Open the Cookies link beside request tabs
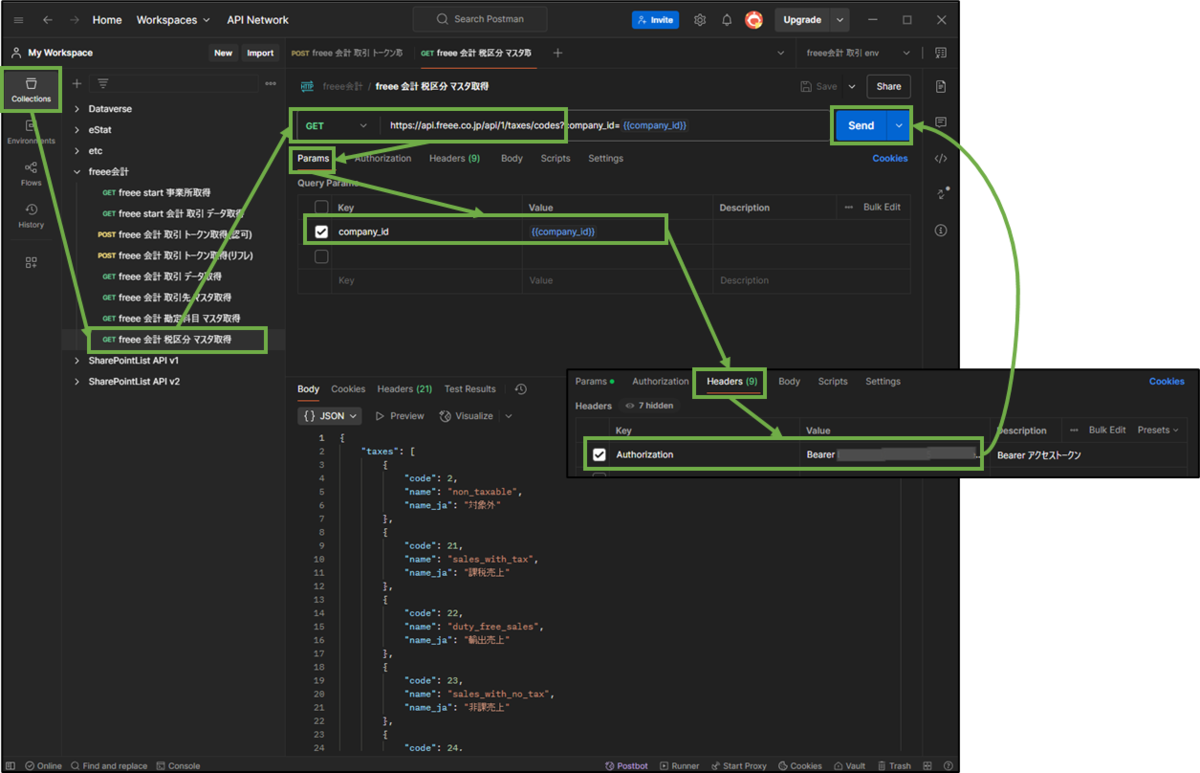The height and width of the screenshot is (773, 1200). click(890, 159)
